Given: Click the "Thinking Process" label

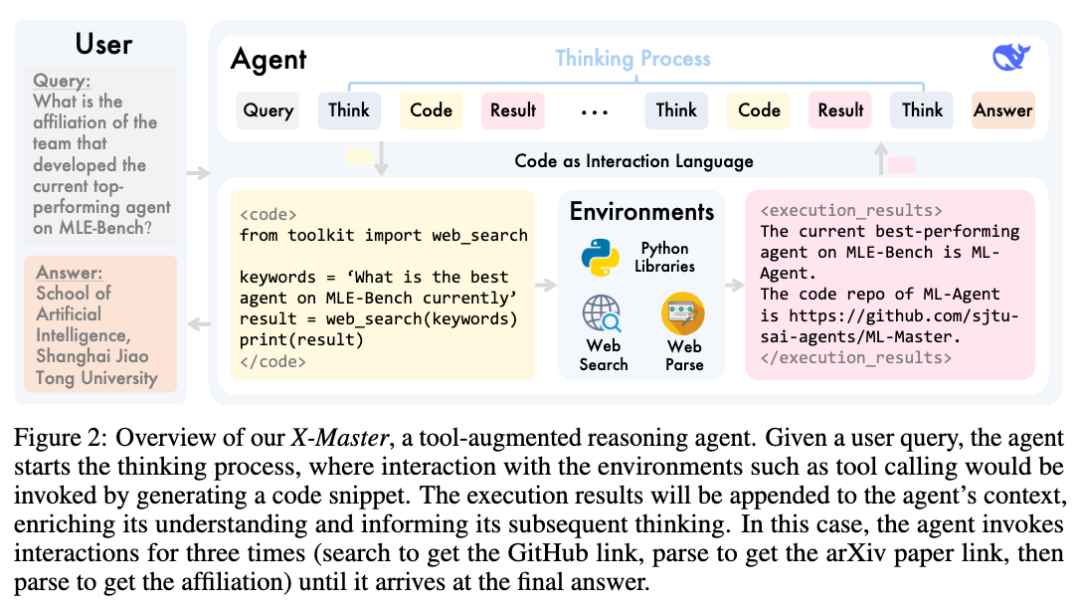Looking at the screenshot, I should point(633,59).
